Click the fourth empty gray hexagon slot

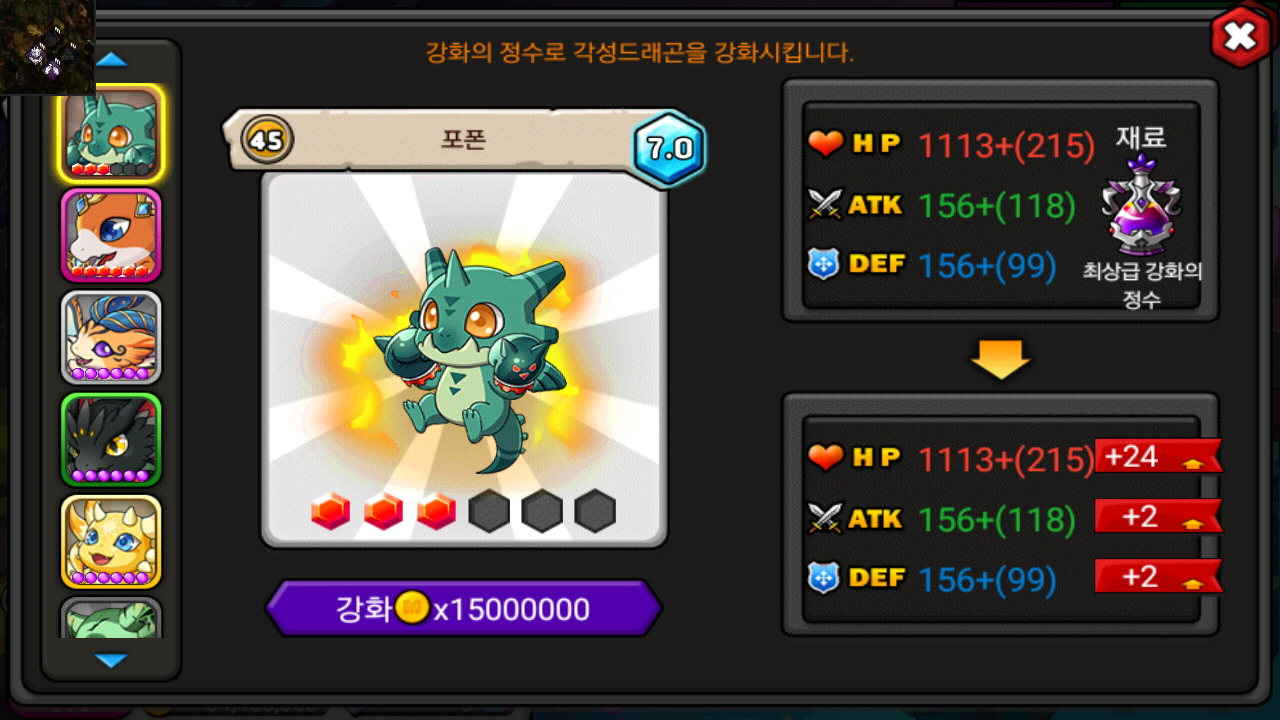point(489,512)
